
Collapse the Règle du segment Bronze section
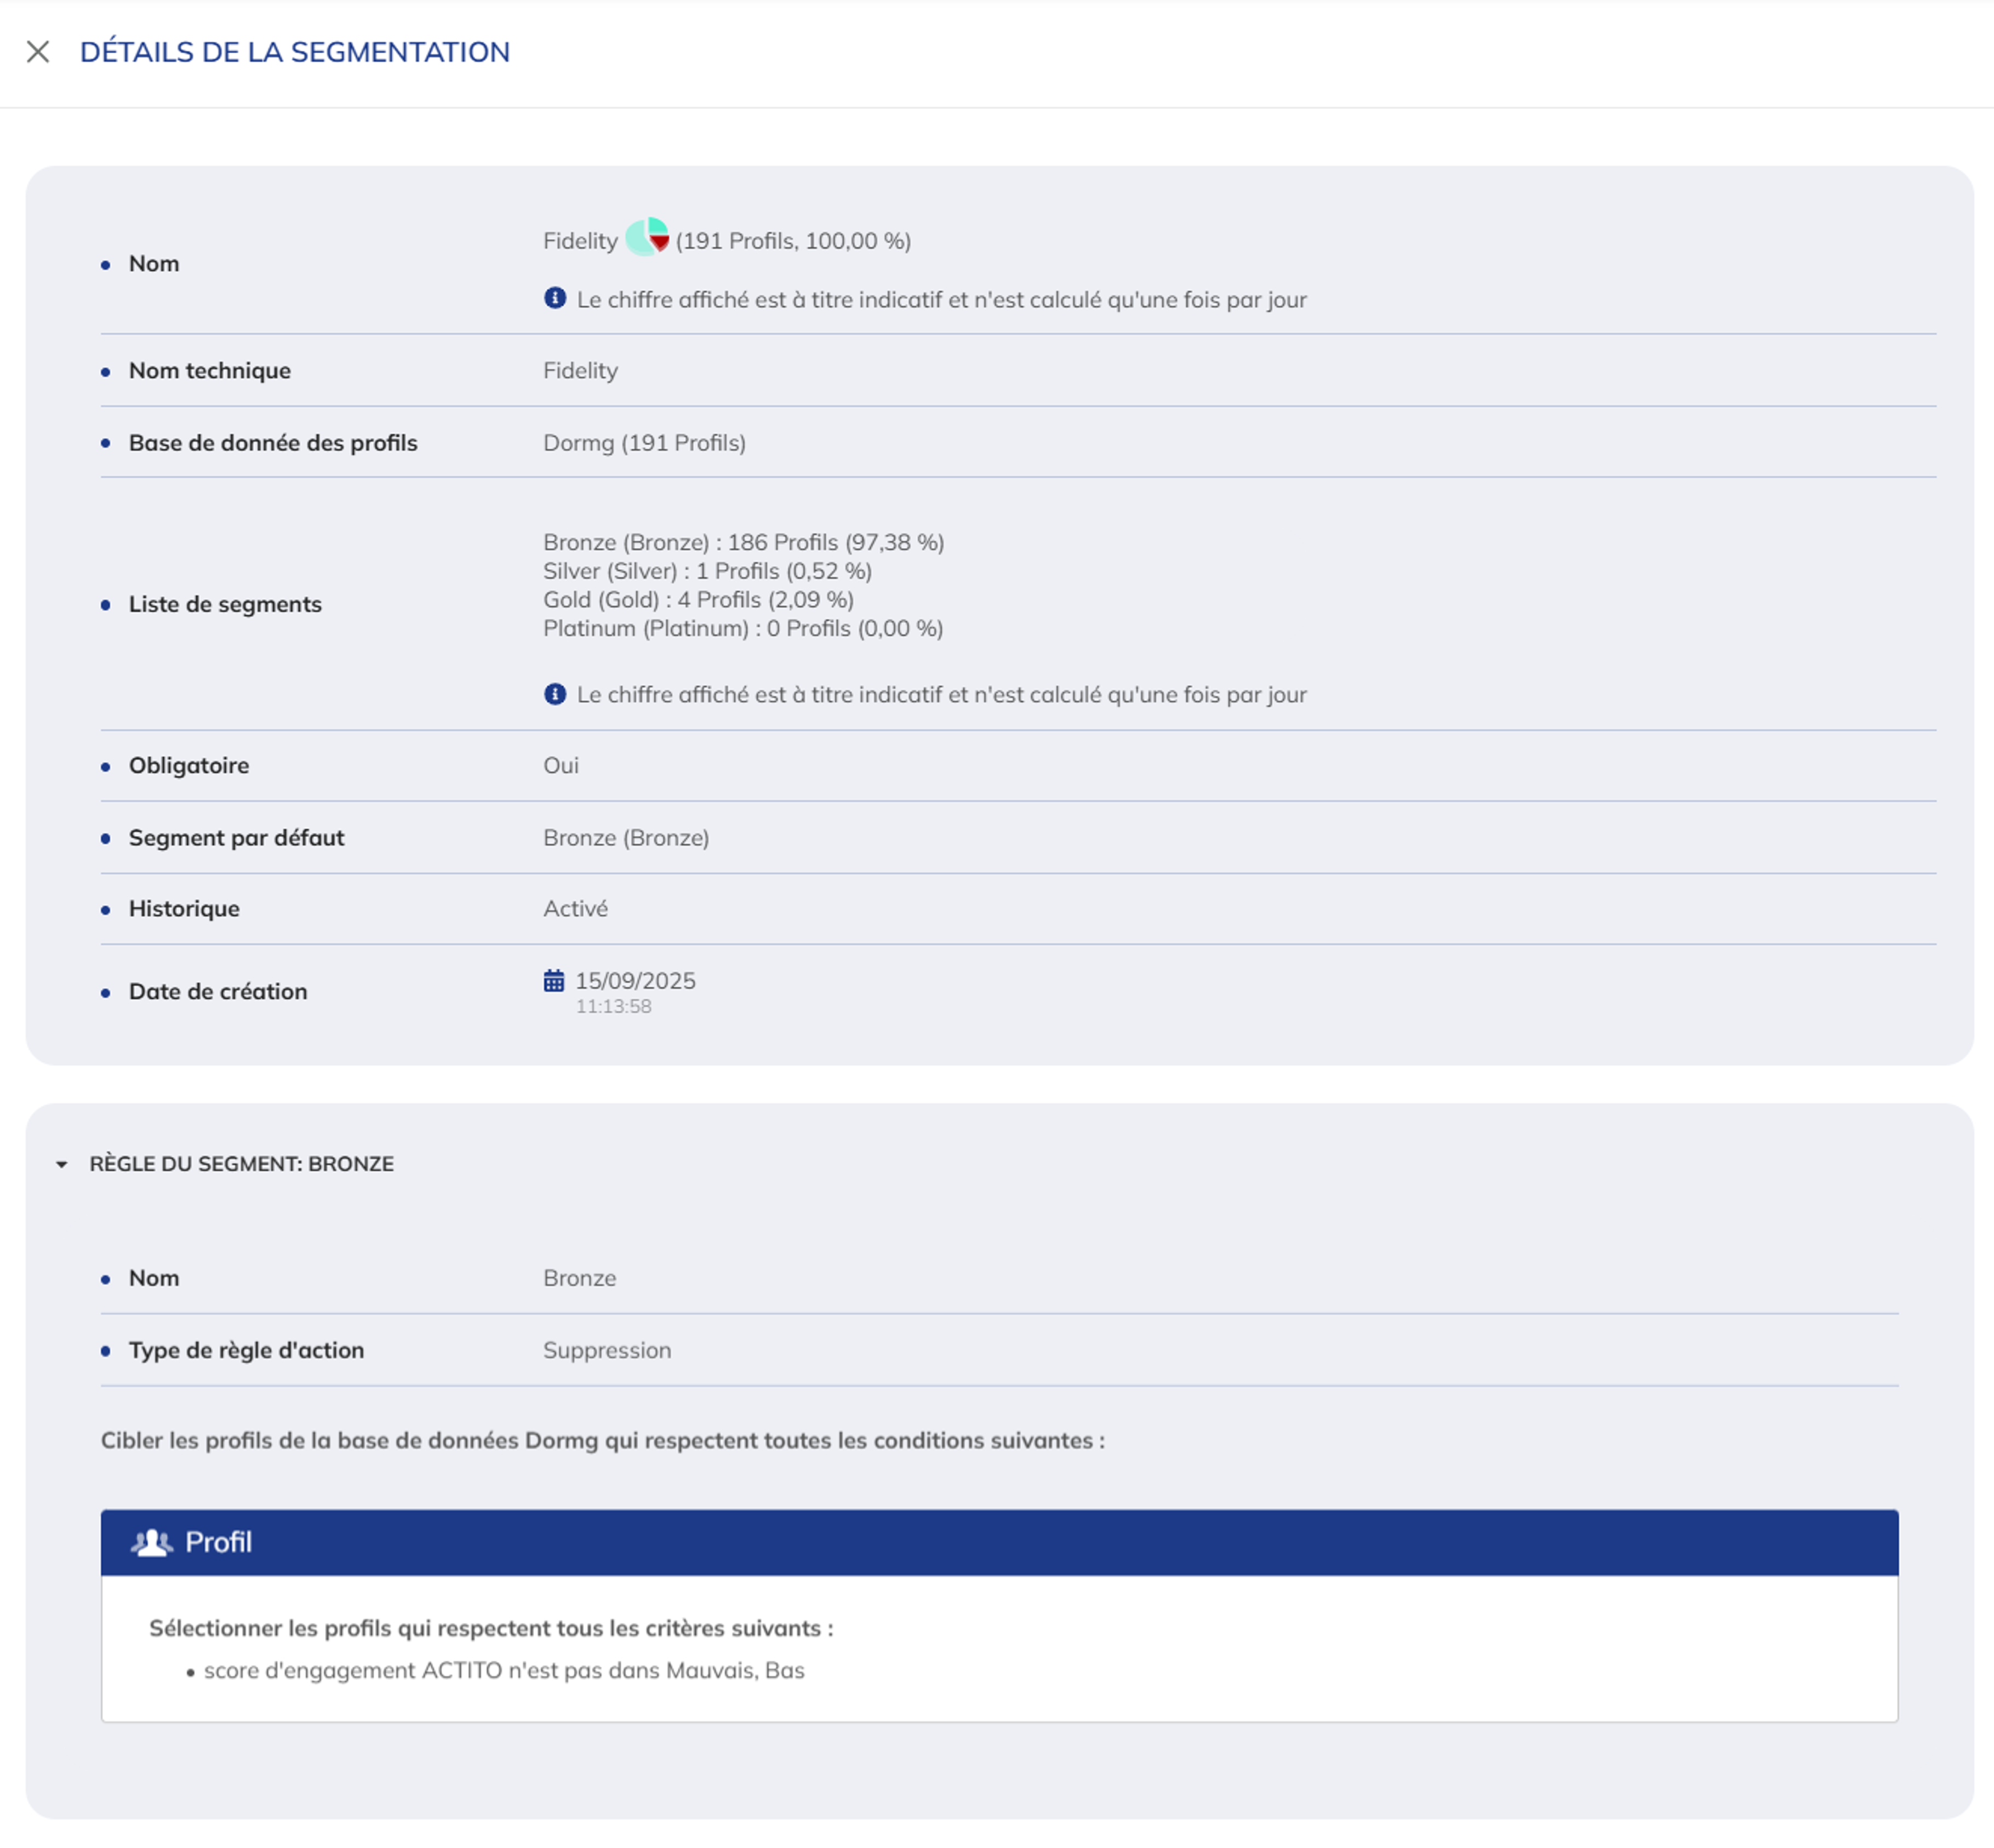pyautogui.click(x=62, y=1164)
